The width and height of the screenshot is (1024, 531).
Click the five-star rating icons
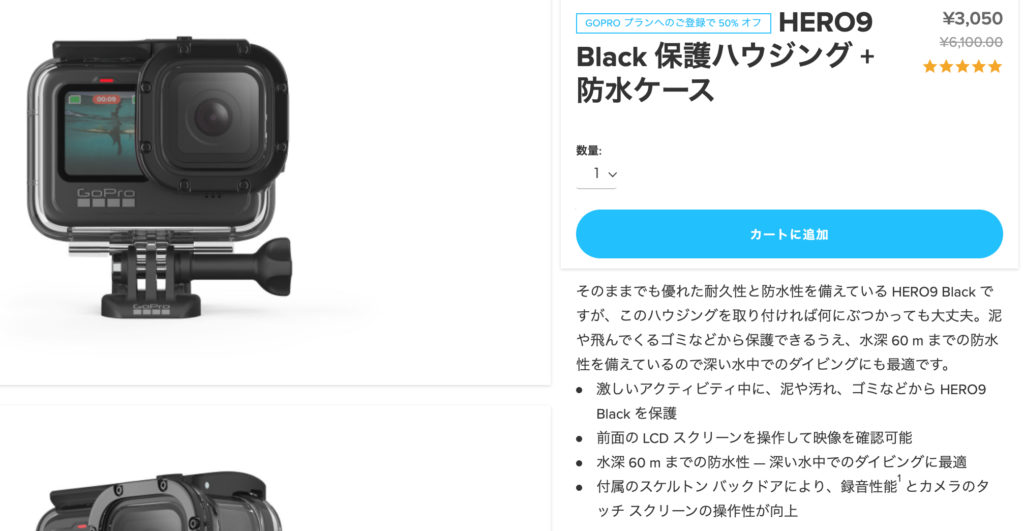(962, 66)
